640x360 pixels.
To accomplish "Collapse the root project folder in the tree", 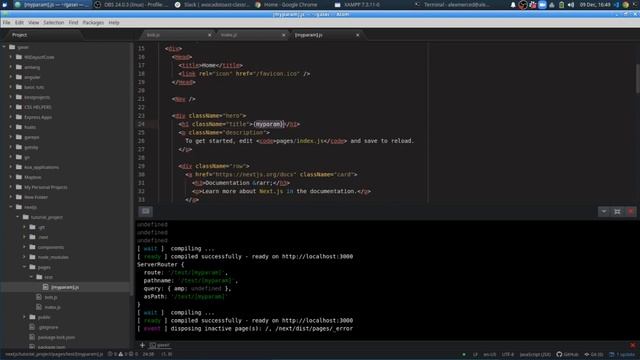I will click(x=4, y=47).
